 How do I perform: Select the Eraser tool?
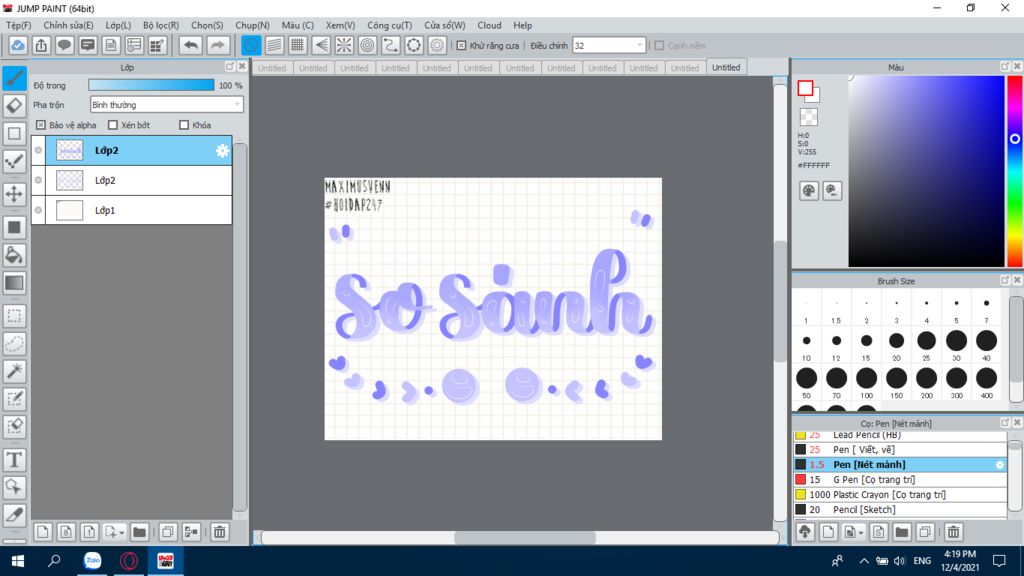pos(14,106)
